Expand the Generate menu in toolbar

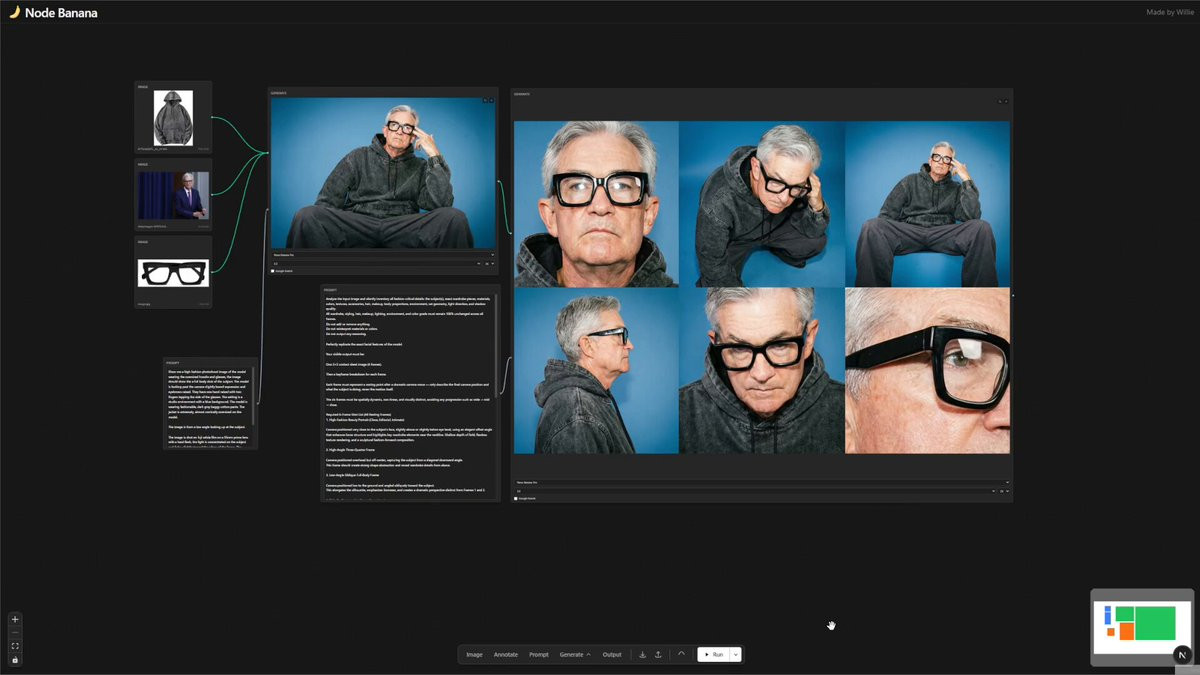pyautogui.click(x=575, y=654)
